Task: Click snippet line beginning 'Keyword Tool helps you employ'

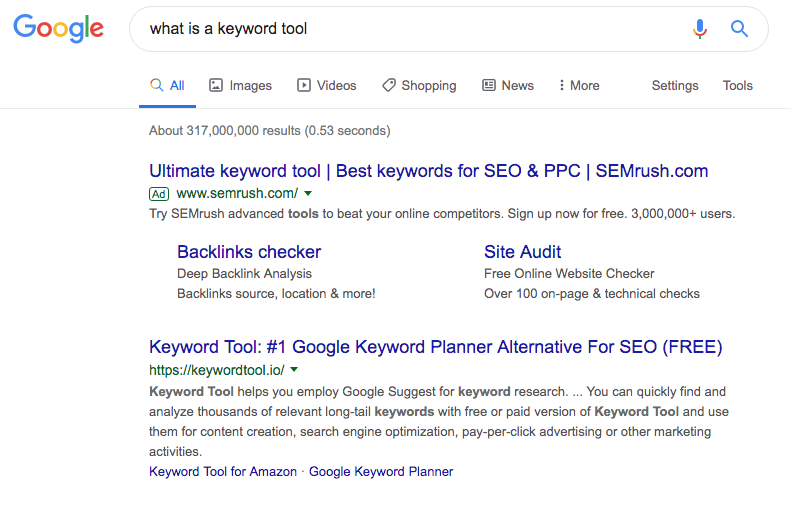Action: [x=437, y=391]
